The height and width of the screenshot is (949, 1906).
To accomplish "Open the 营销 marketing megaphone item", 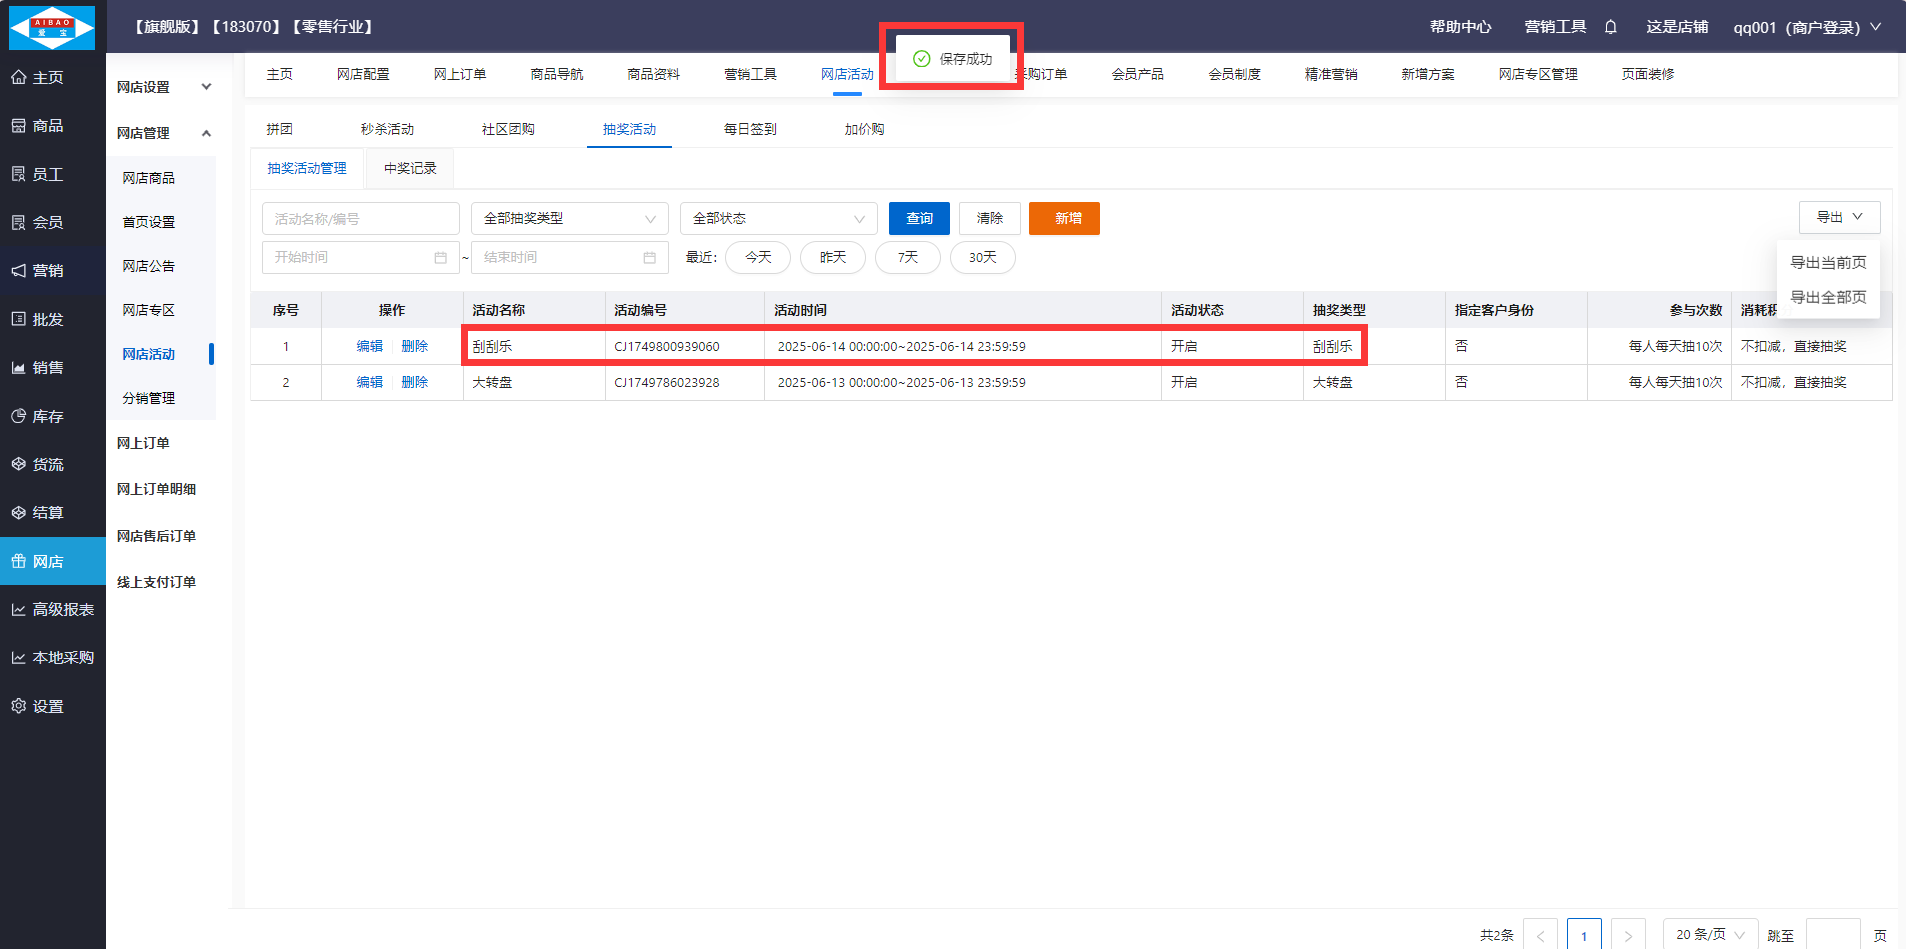I will coord(37,271).
